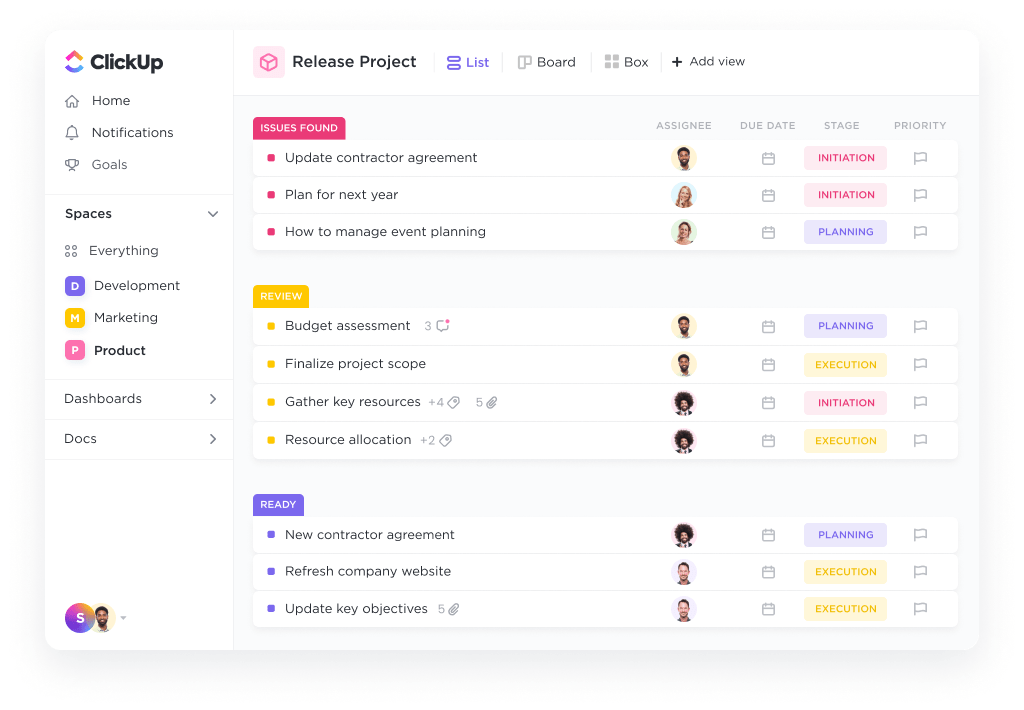Screen dimensions: 1024x710
Task: Open attachments paperclip on Update key objectives
Action: pos(453,609)
